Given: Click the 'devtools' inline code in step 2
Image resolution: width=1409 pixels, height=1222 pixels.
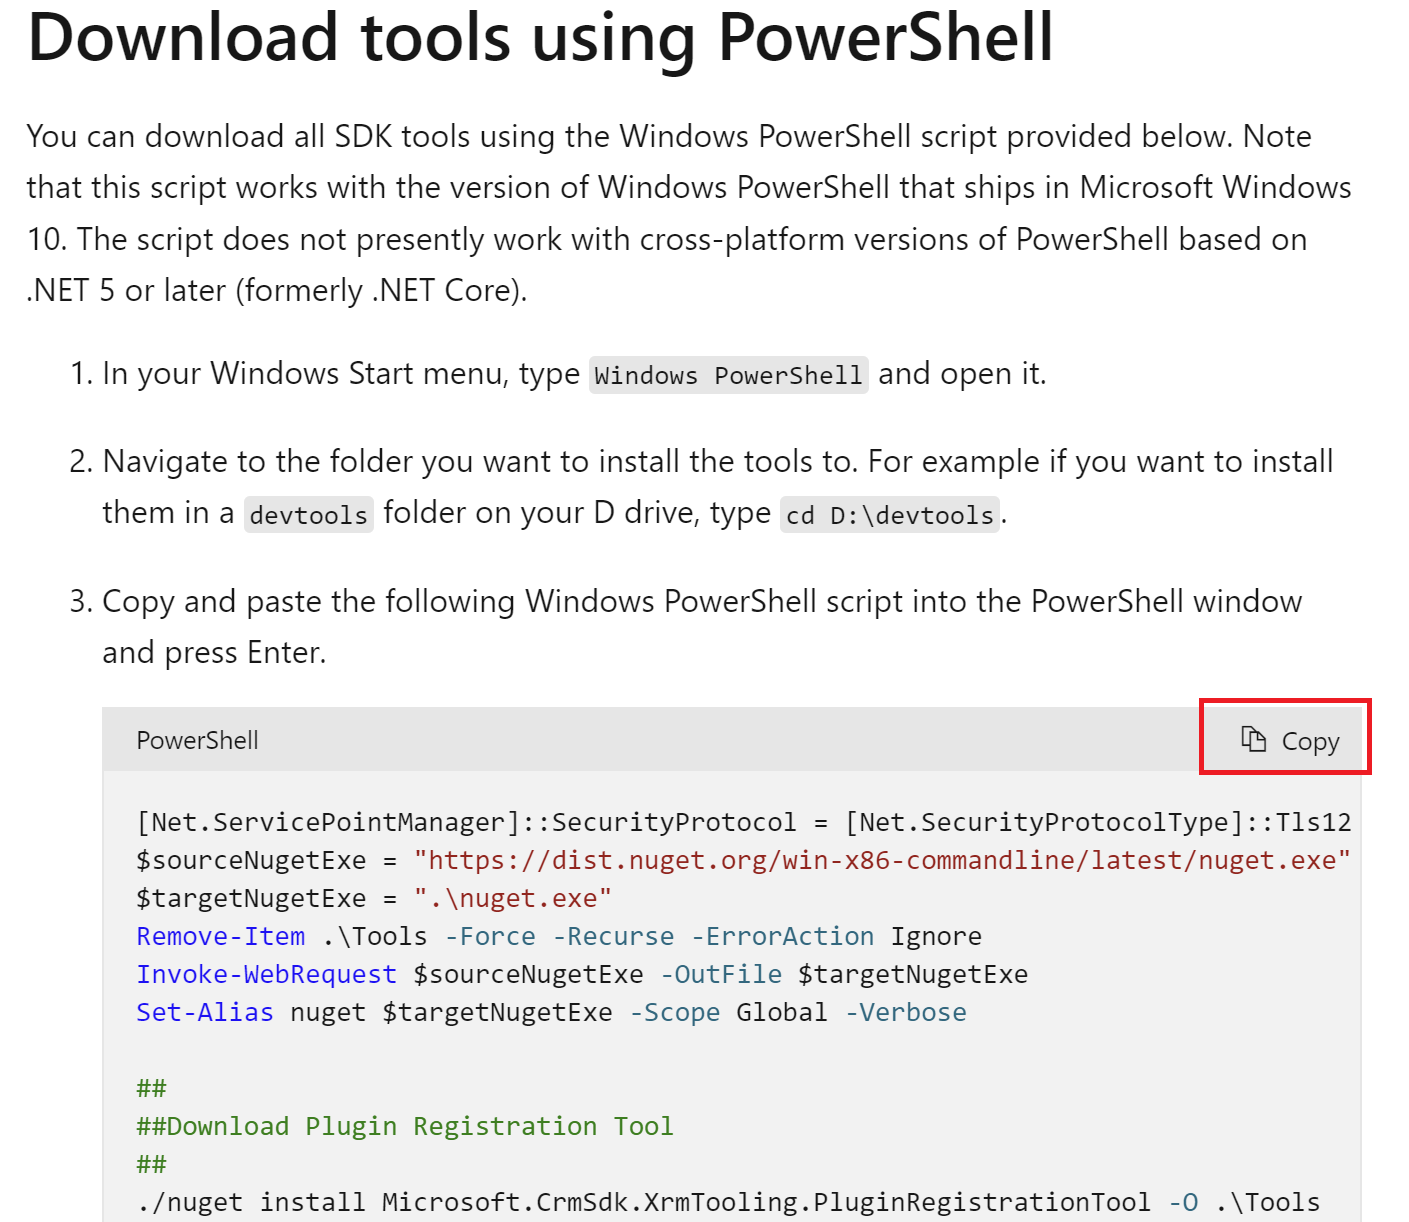Looking at the screenshot, I should click(x=308, y=515).
